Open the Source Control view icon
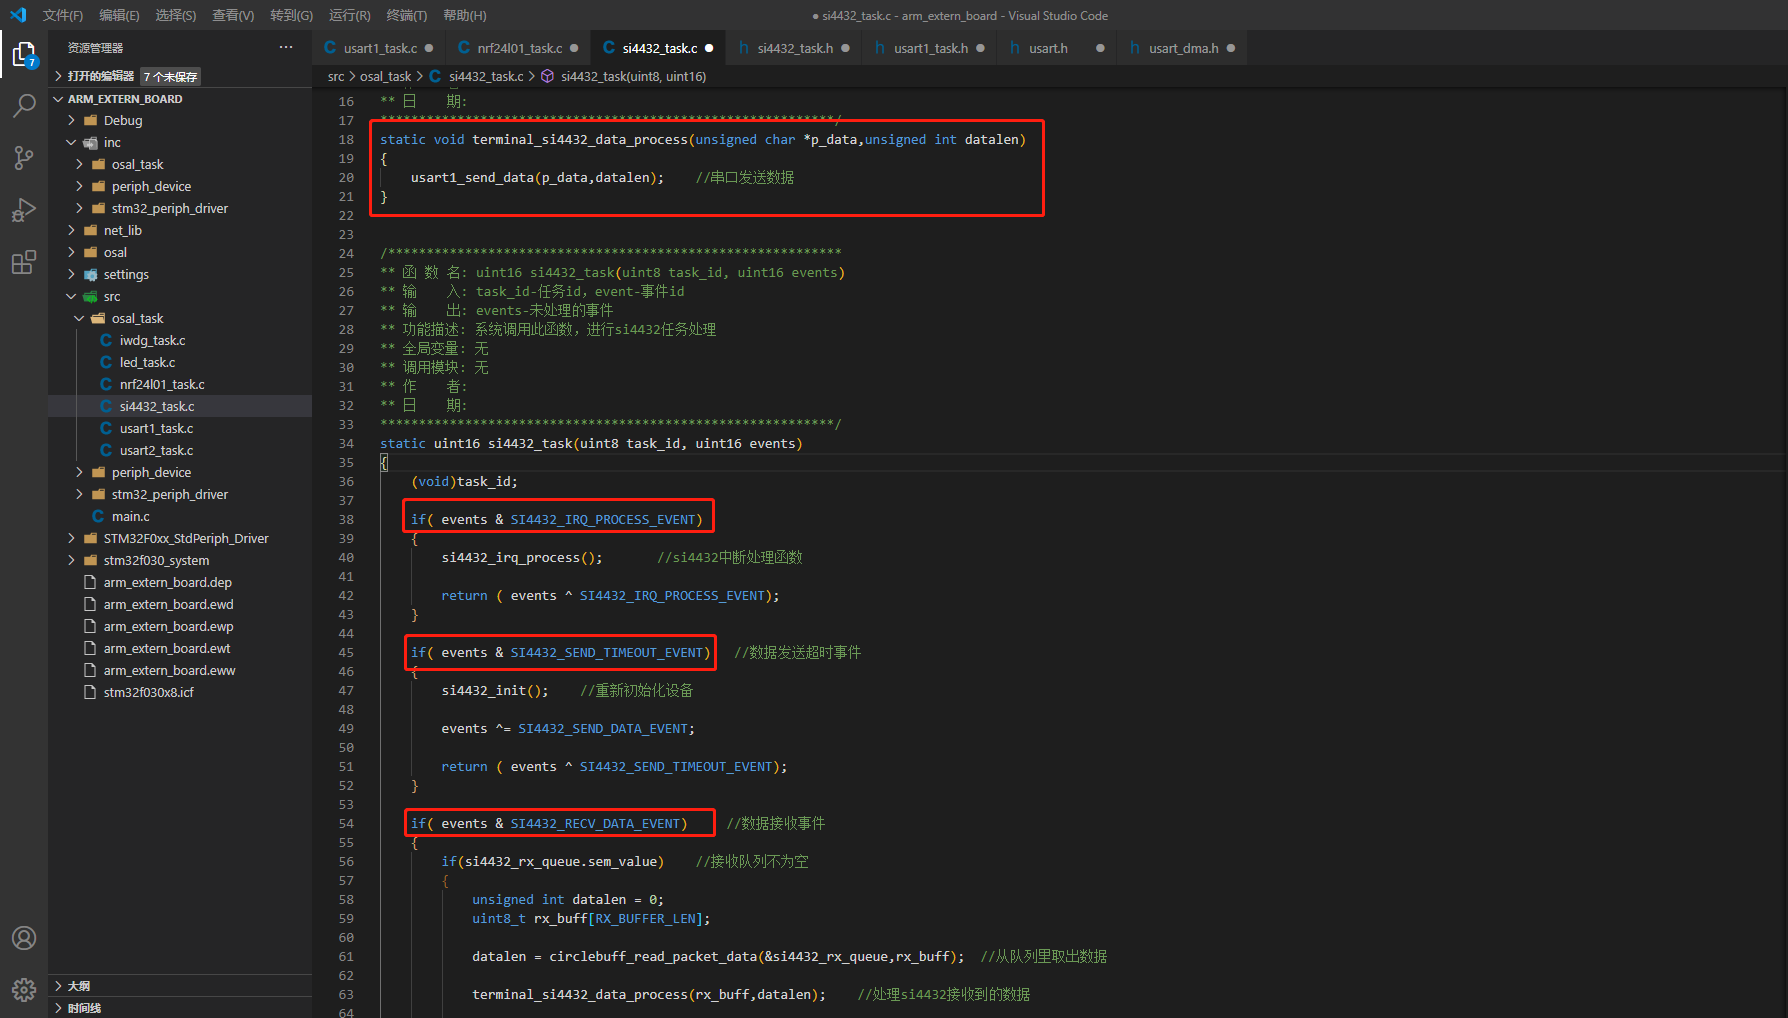Viewport: 1788px width, 1018px height. [x=24, y=158]
